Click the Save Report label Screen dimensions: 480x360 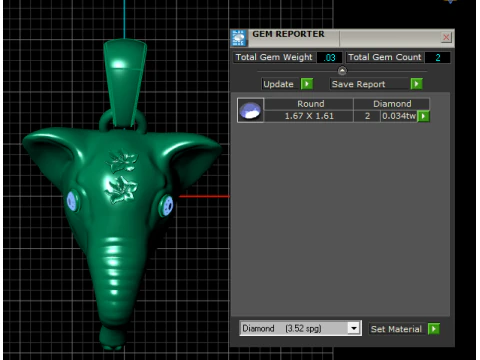(358, 84)
